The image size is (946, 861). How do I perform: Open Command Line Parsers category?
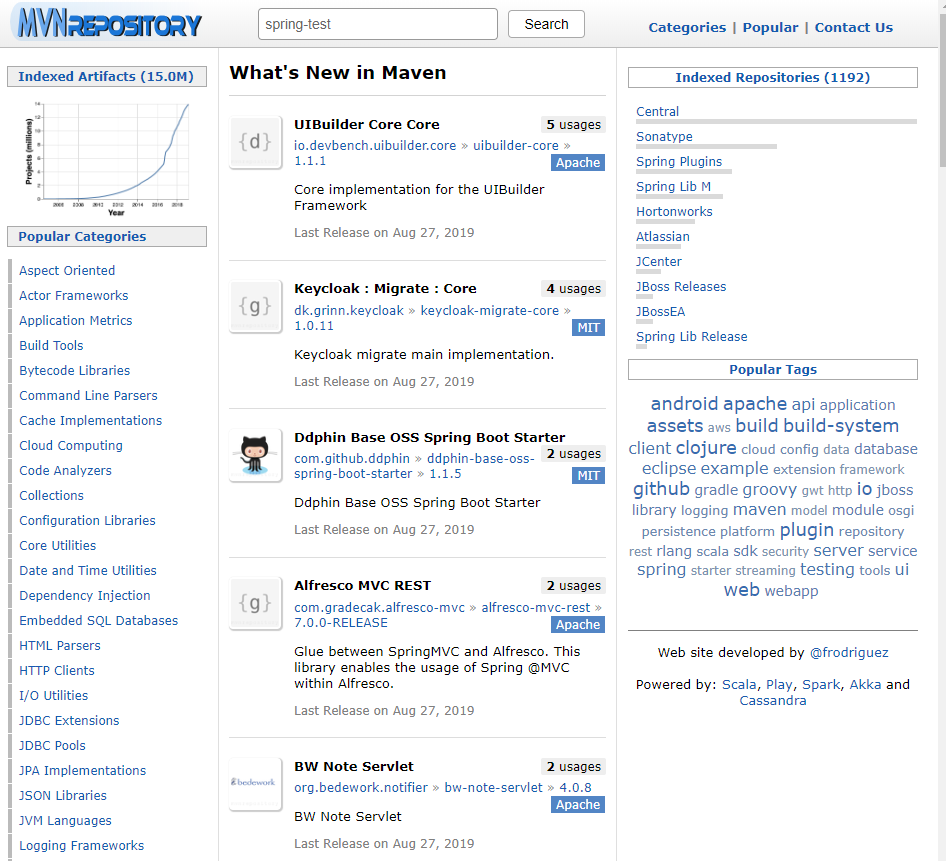tap(88, 396)
